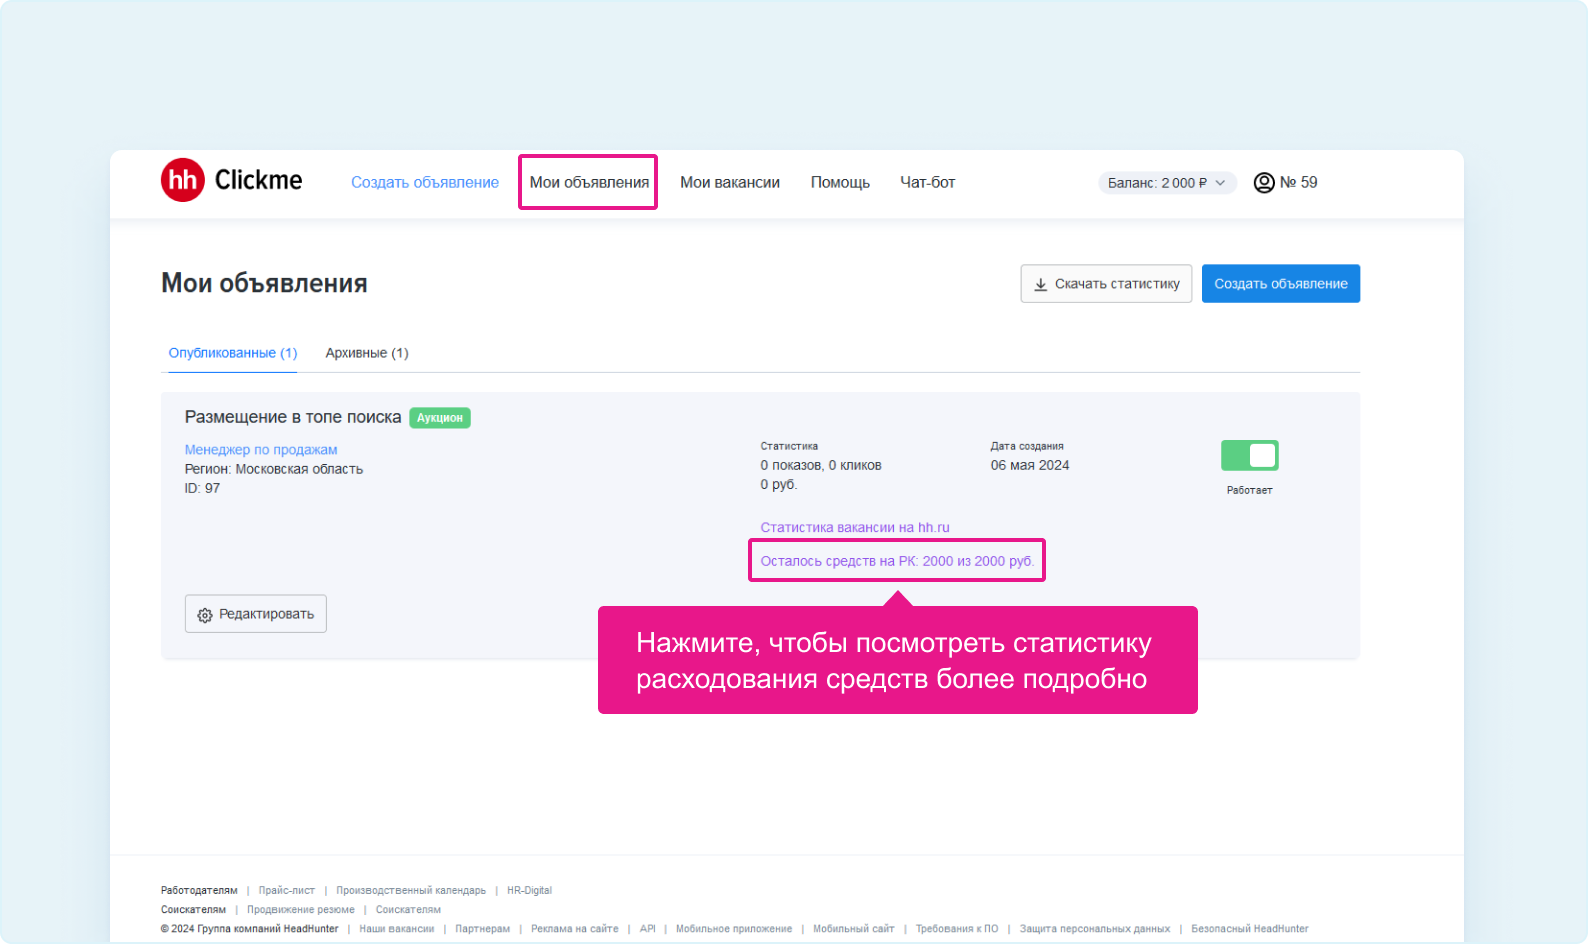Expand the Баланс: 2 000 ₽ dropdown
The width and height of the screenshot is (1588, 944).
click(x=1167, y=183)
